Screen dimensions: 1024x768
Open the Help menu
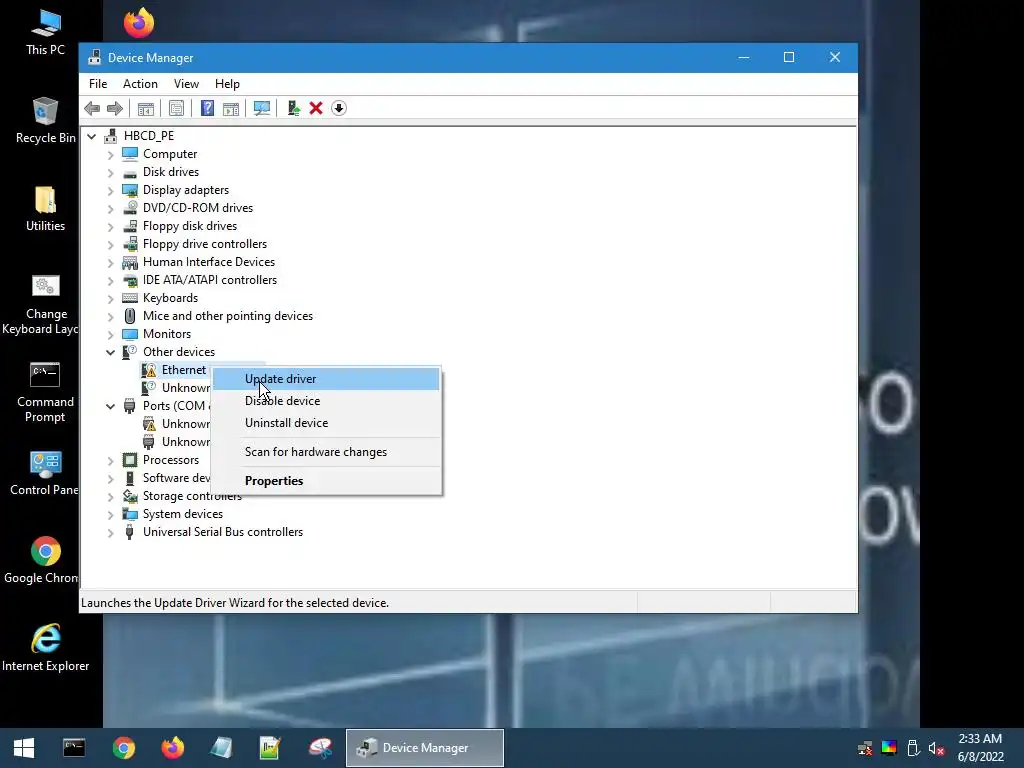click(x=227, y=84)
